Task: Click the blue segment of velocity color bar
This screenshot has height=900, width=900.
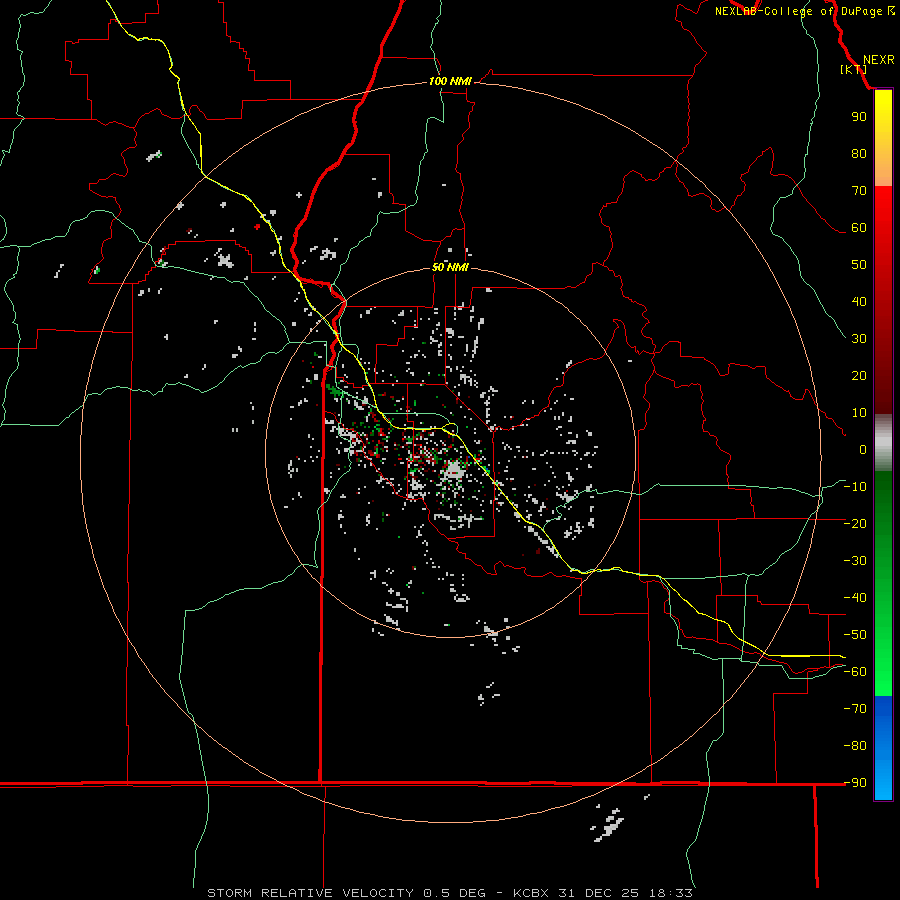Action: point(883,748)
